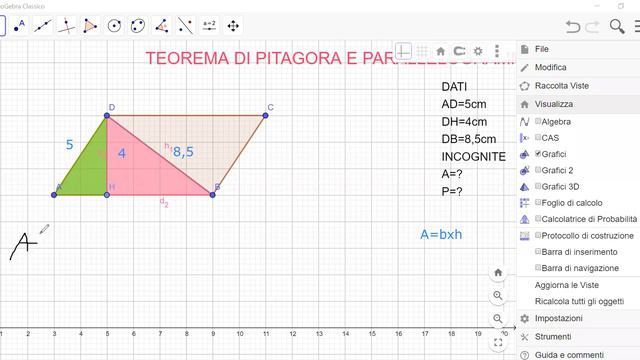The width and height of the screenshot is (640, 360).
Task: Uncheck the Grafici view checkbox
Action: pyautogui.click(x=538, y=153)
